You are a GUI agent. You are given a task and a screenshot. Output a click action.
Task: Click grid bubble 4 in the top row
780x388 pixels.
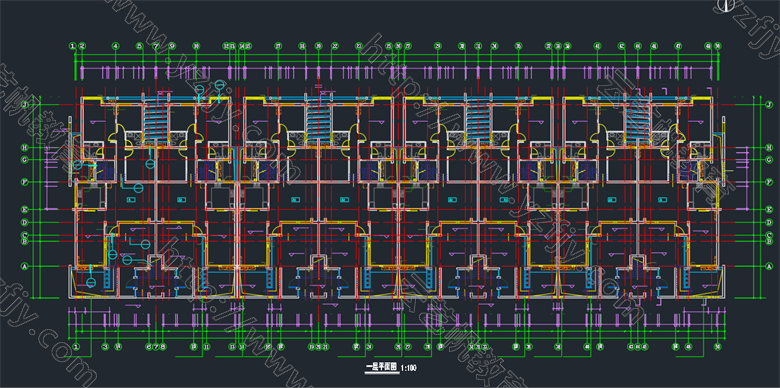point(115,46)
